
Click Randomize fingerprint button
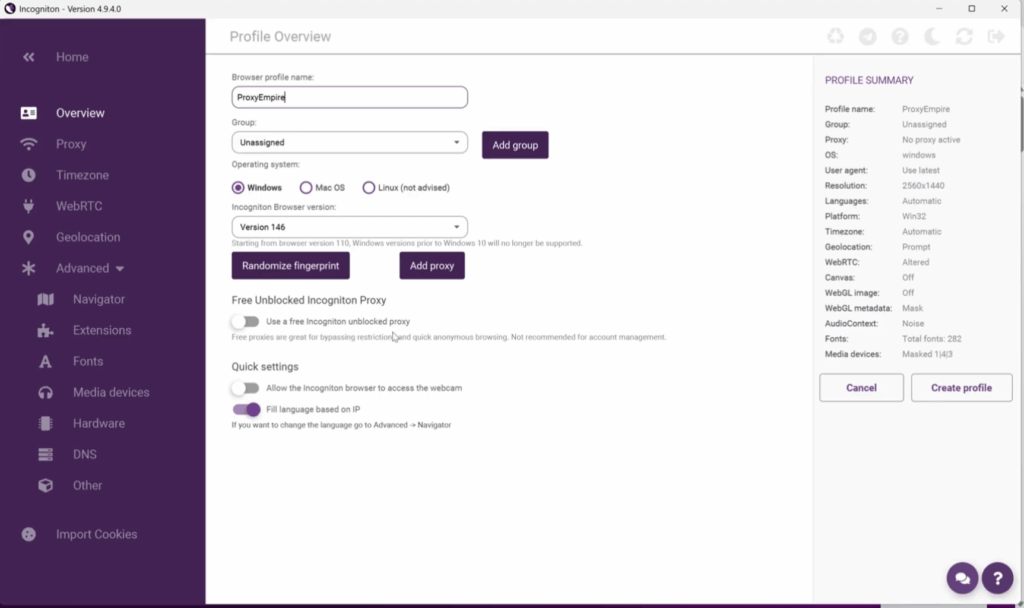click(x=291, y=266)
